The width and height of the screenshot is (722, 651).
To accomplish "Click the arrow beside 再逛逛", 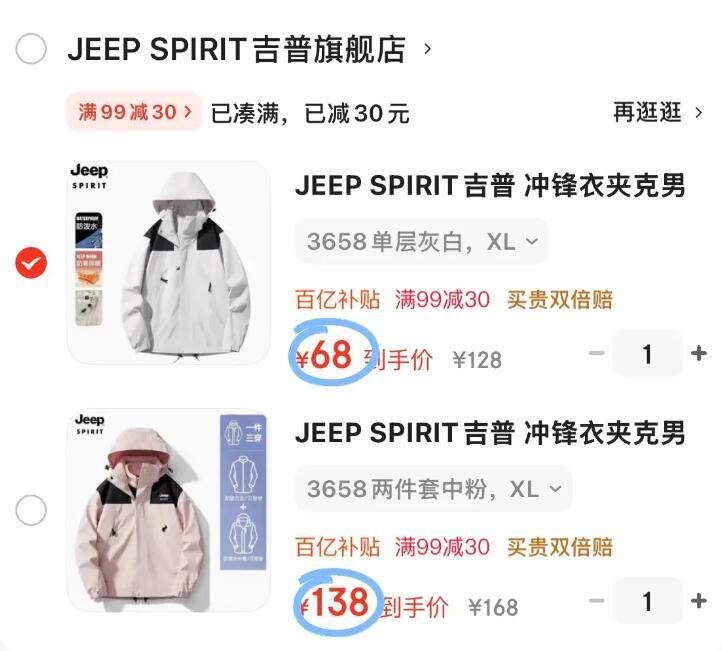I will pyautogui.click(x=699, y=113).
